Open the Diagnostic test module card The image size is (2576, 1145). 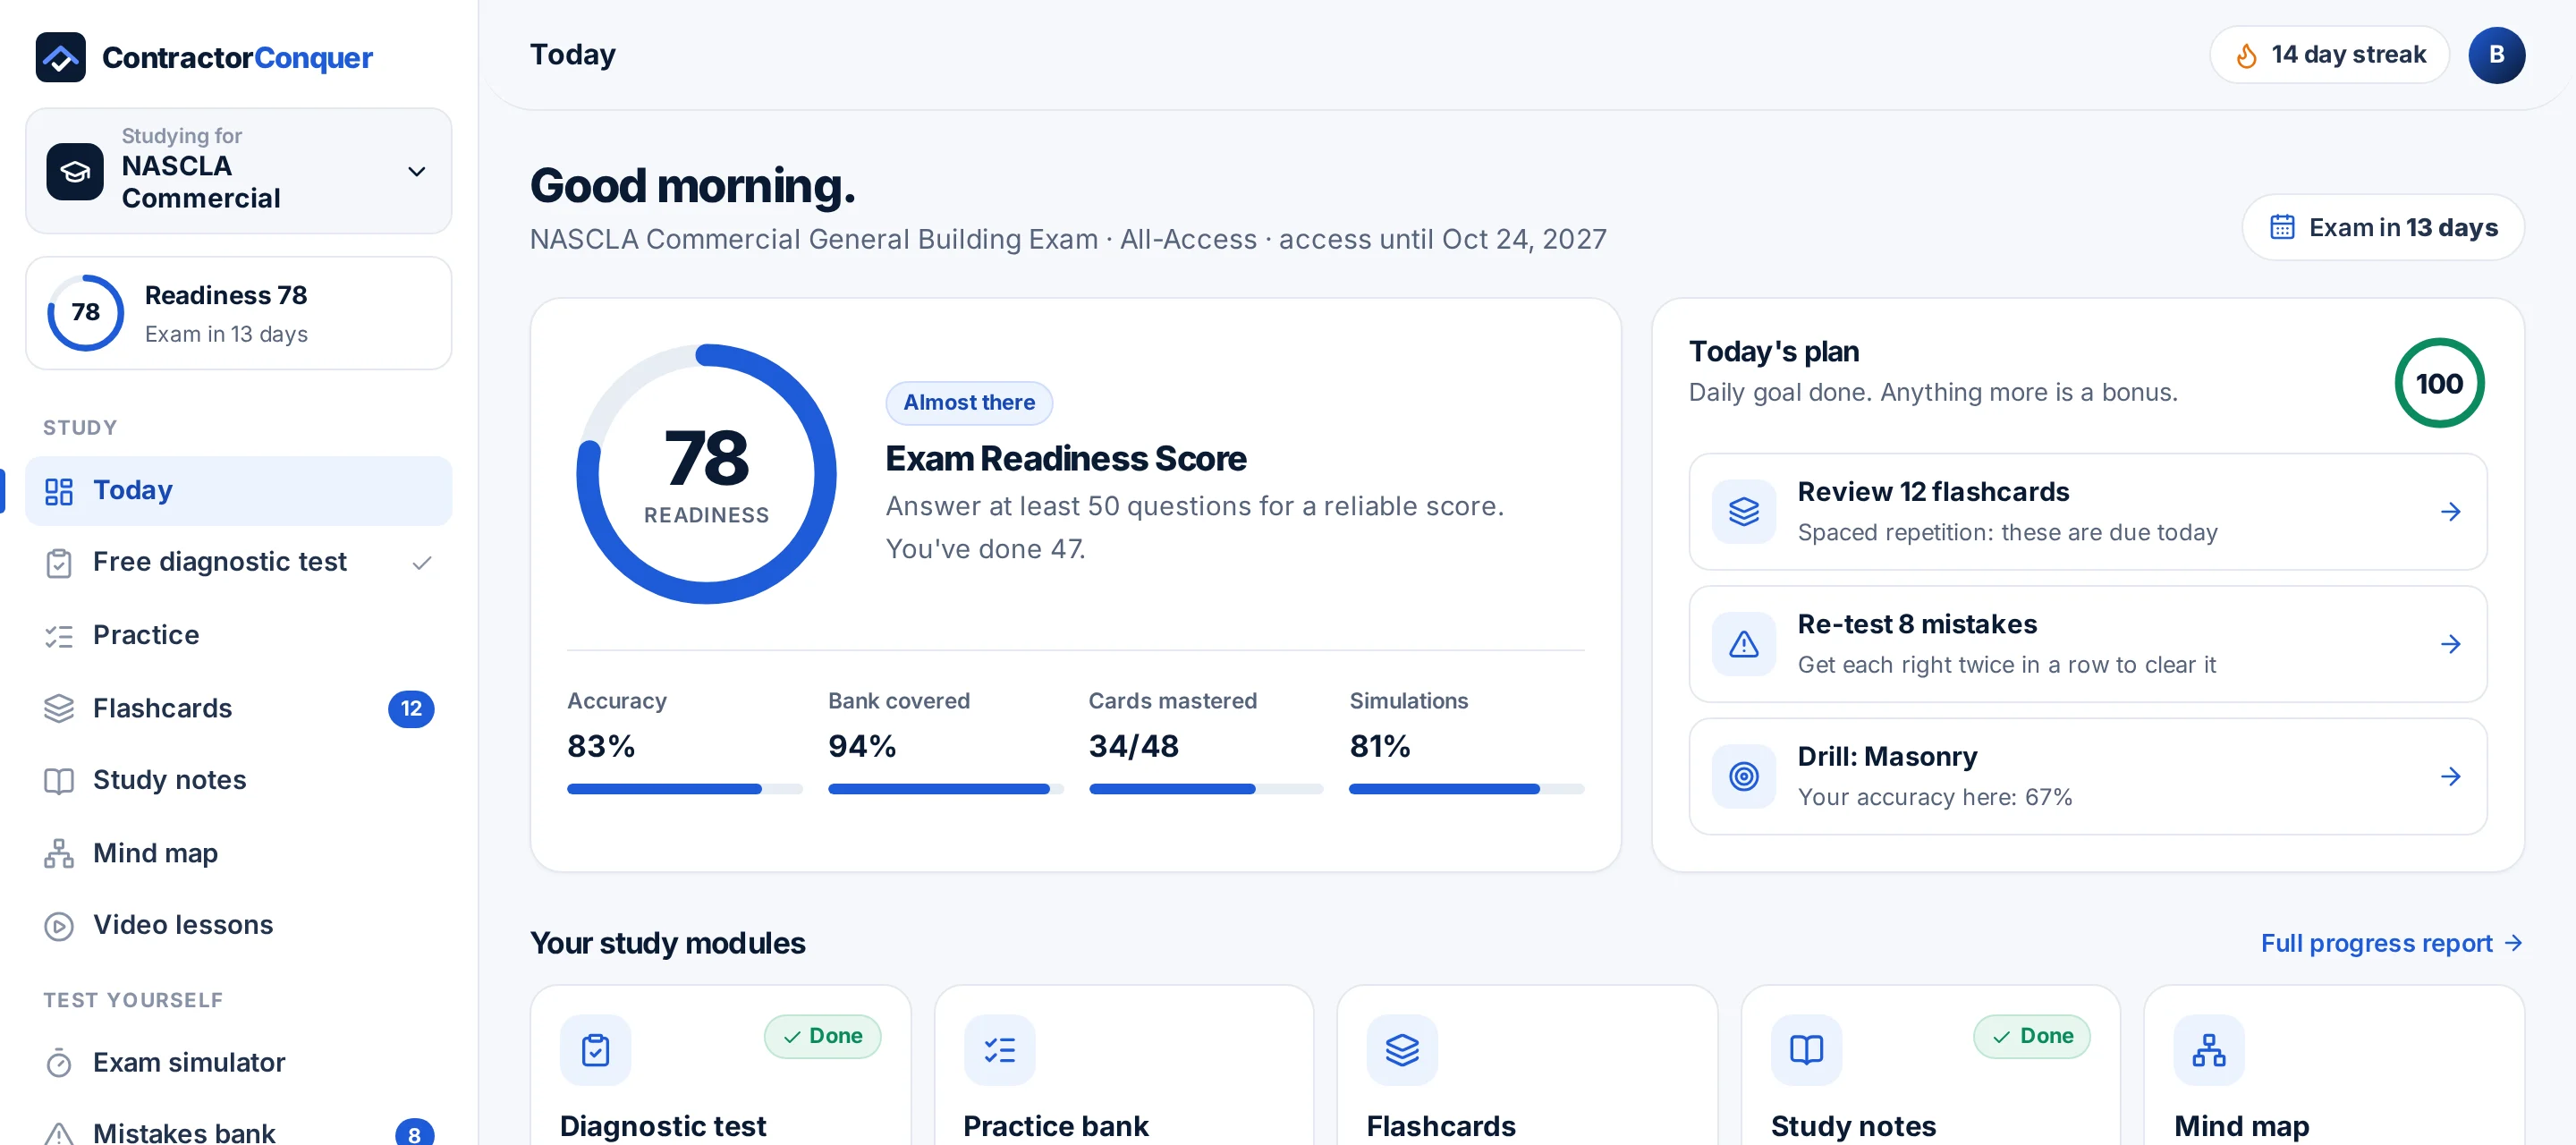[x=720, y=1066]
